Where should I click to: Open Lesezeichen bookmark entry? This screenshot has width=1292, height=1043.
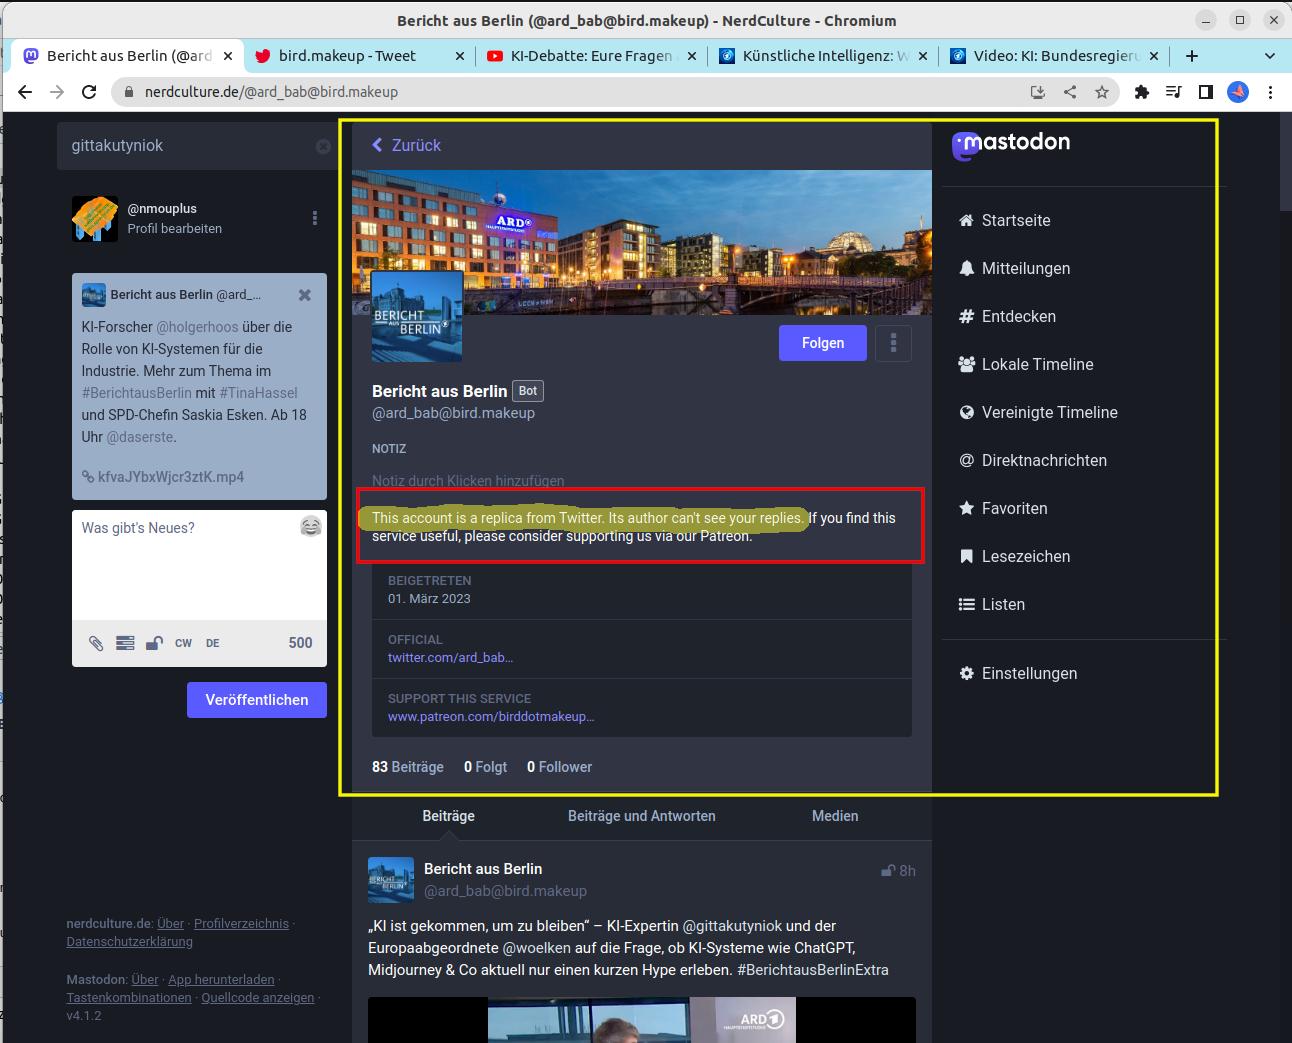click(1014, 556)
